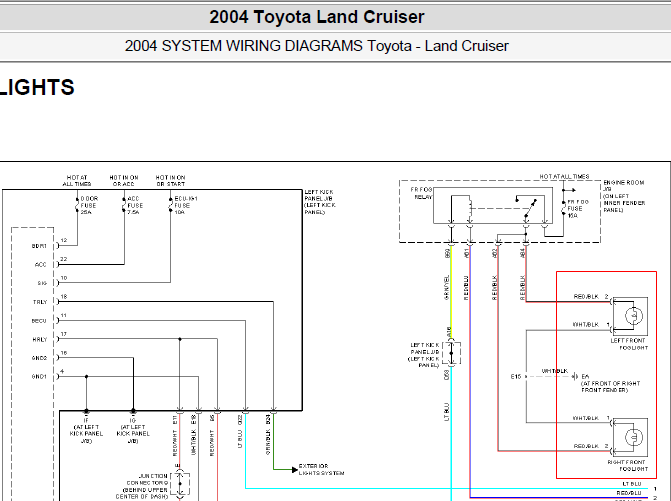Click the dashed J/B connector symbol beside the mid-diagram LEFT KICK PANEL J/B label
The height and width of the screenshot is (501, 671).
coord(451,353)
